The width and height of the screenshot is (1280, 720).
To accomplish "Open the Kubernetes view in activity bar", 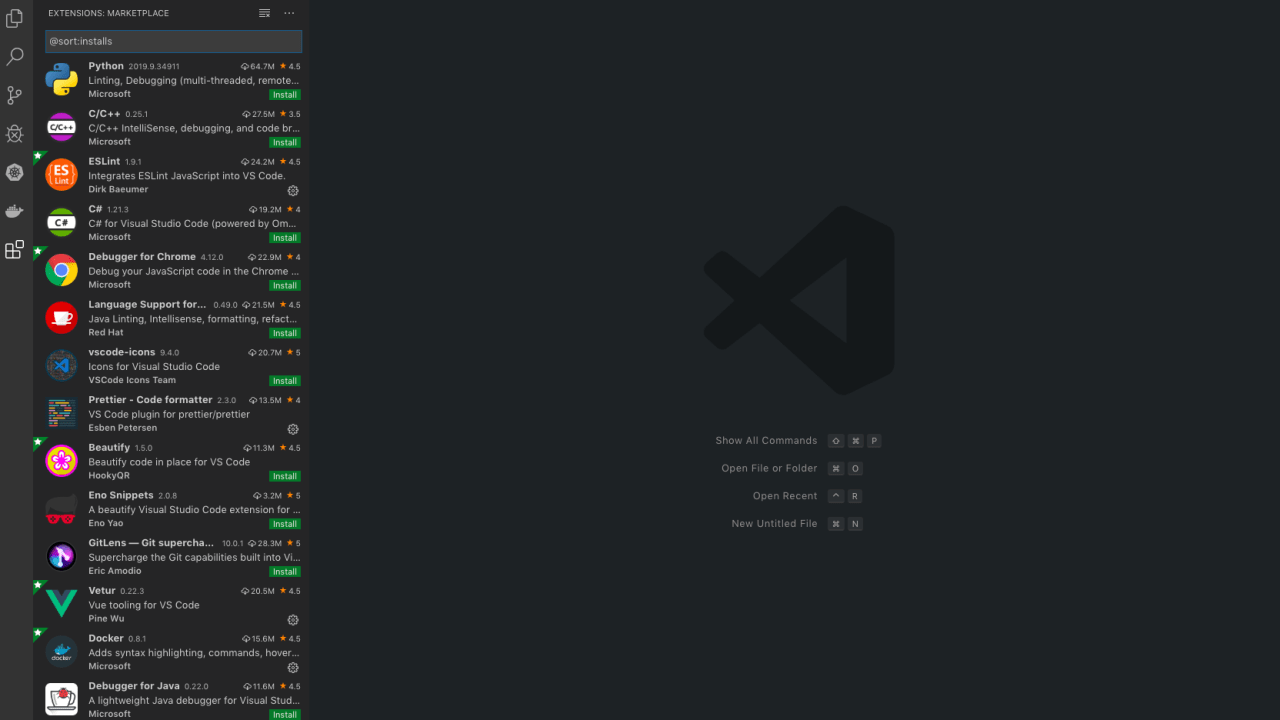I will [x=14, y=172].
